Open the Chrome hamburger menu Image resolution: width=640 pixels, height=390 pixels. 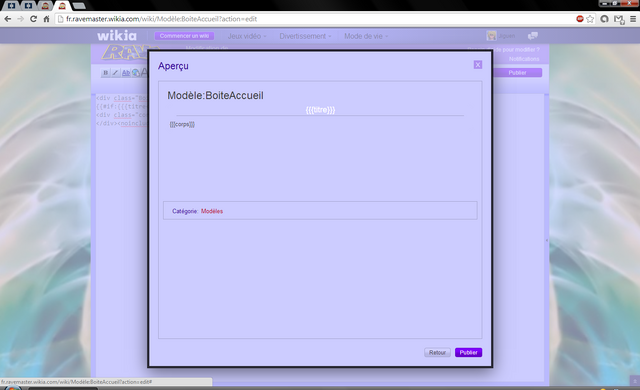(x=633, y=19)
